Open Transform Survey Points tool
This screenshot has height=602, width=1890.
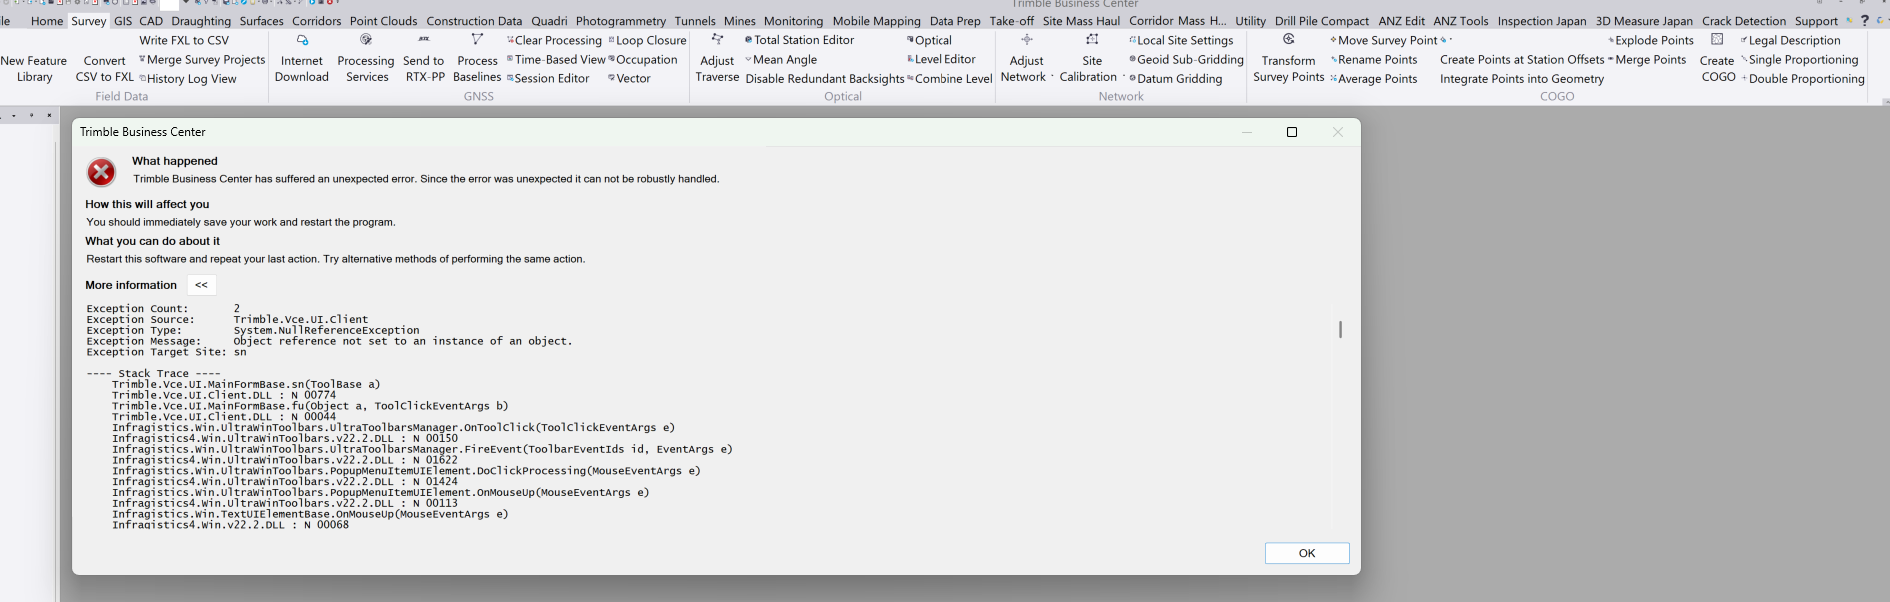point(1288,59)
